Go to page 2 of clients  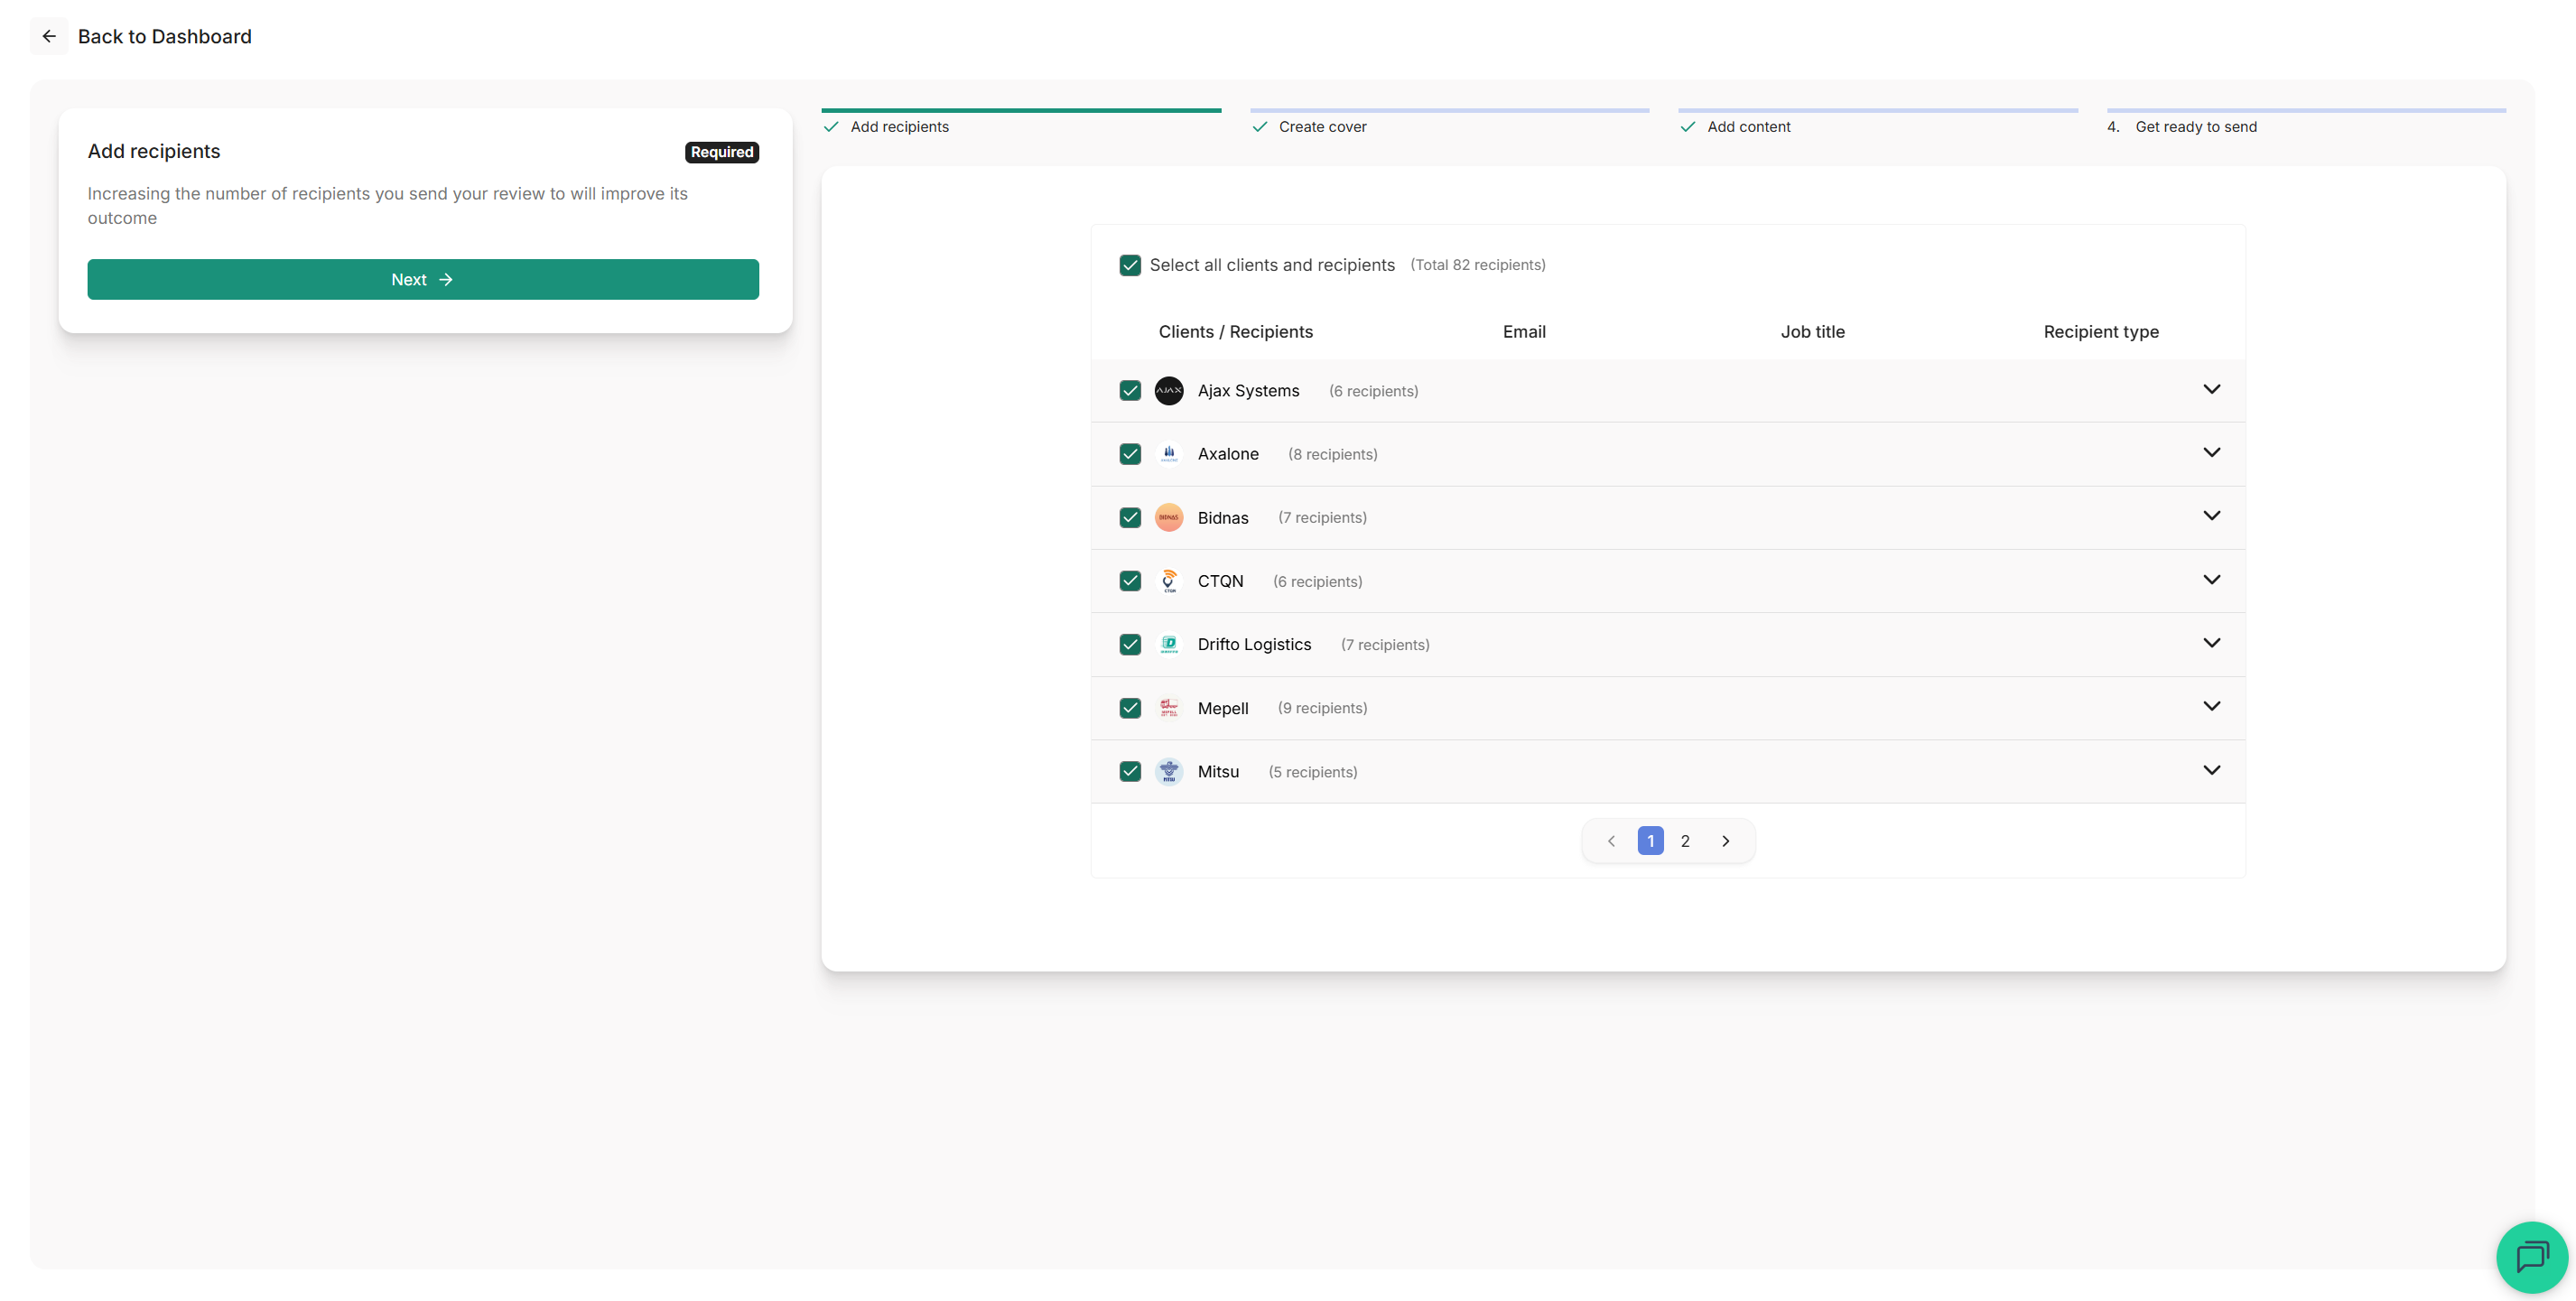tap(1685, 841)
